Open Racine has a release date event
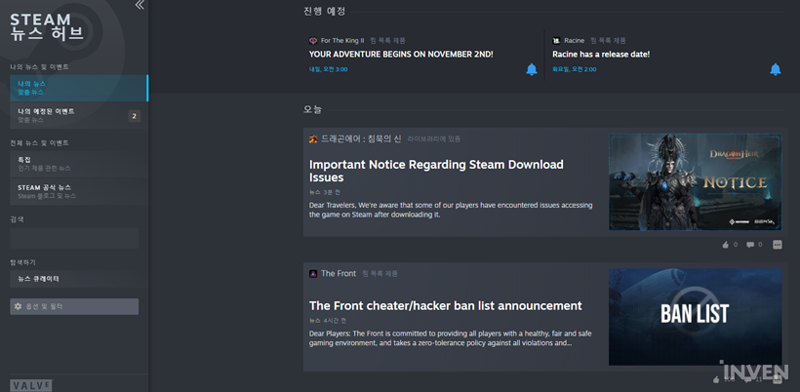The height and width of the screenshot is (392, 800). click(601, 54)
